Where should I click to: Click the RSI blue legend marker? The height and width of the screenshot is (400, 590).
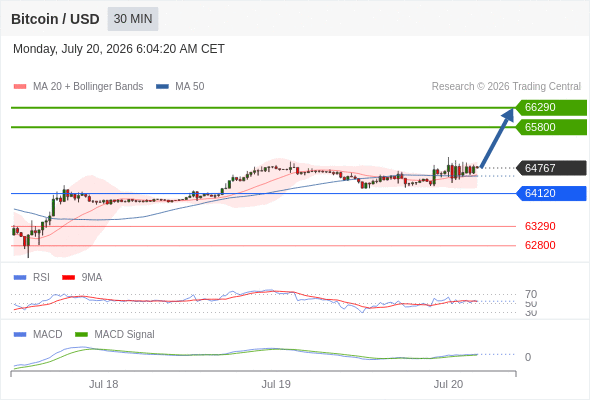tap(20, 278)
